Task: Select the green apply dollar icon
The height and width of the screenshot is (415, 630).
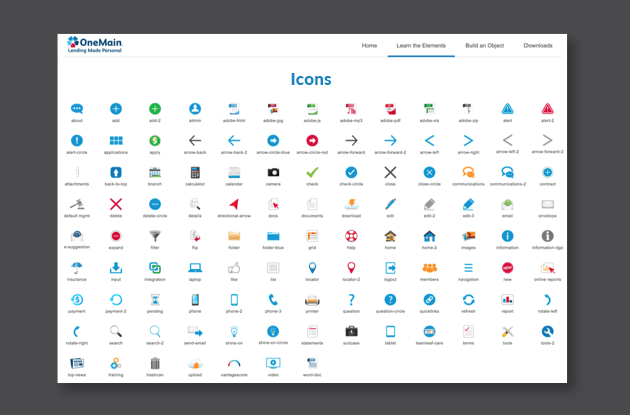Action: pos(155,141)
